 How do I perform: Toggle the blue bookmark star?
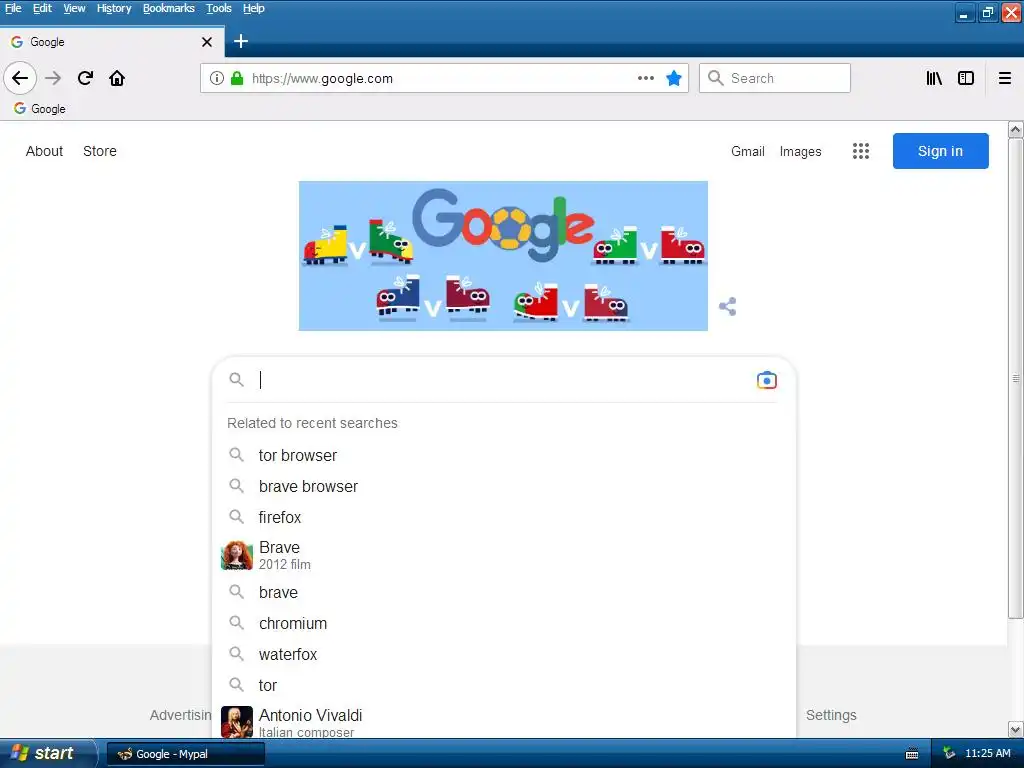coord(673,78)
